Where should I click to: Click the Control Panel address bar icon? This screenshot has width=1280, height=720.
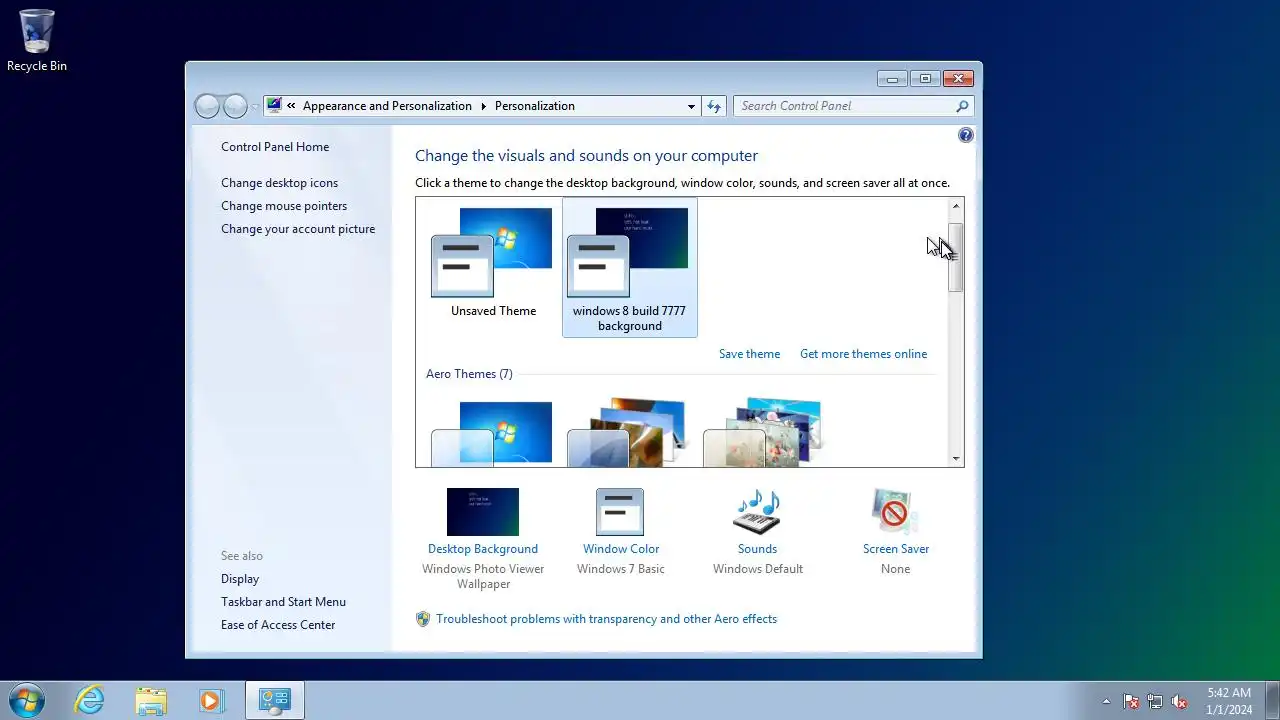(274, 105)
